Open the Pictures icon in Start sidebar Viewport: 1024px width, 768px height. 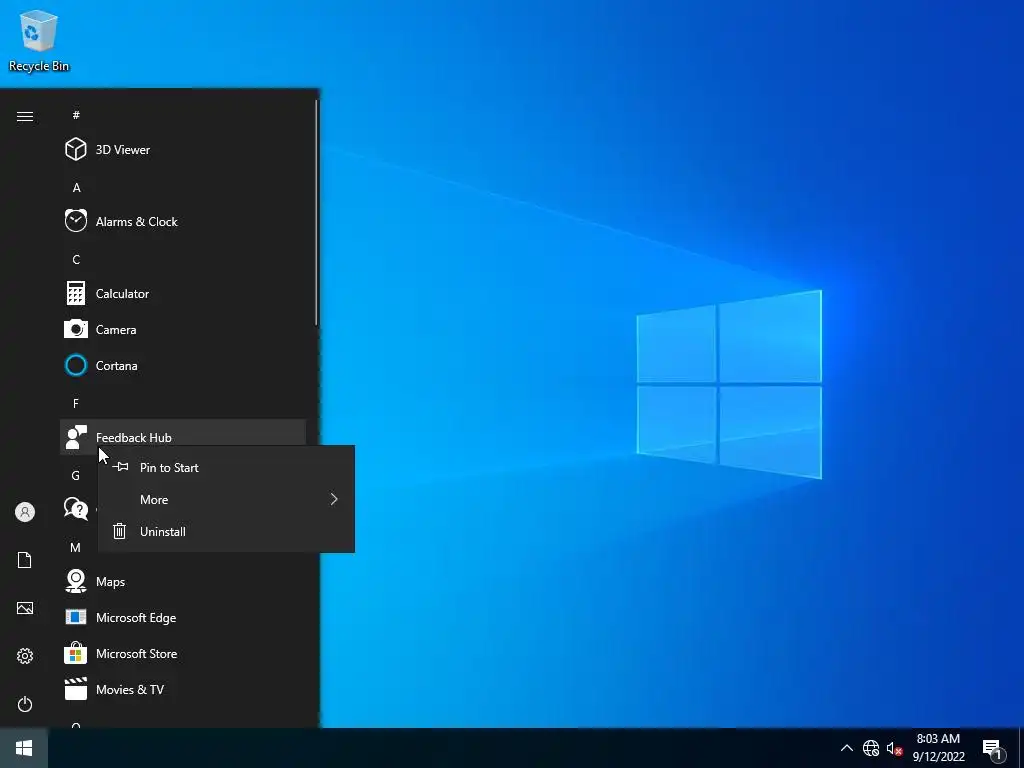coord(25,608)
